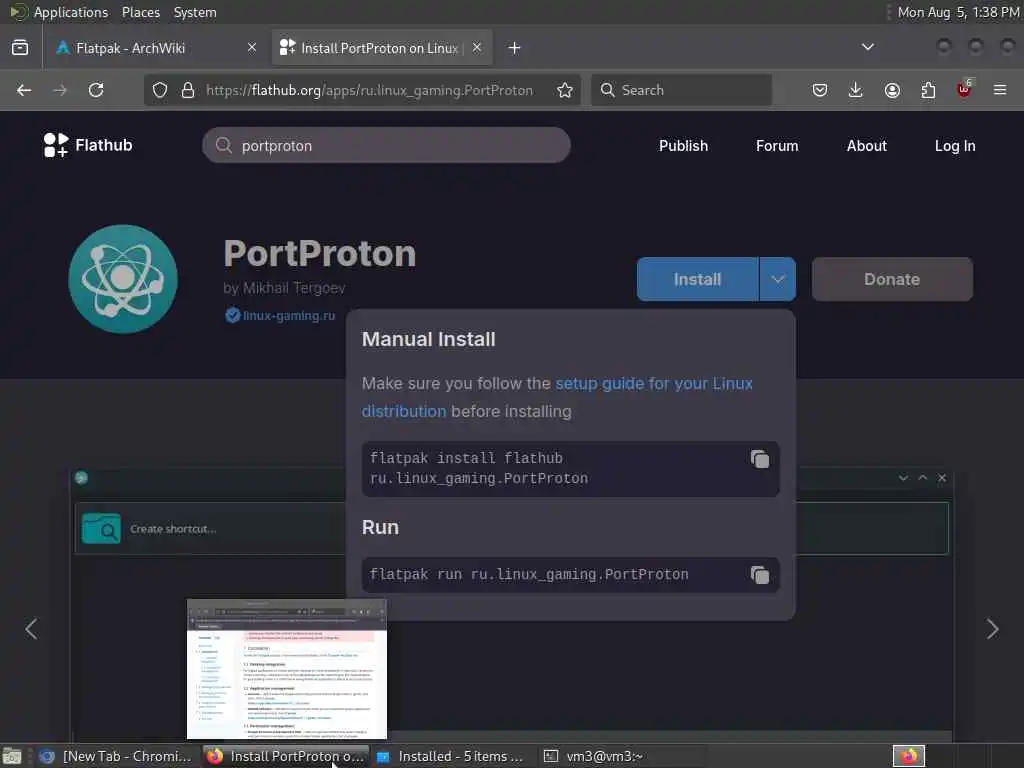
Task: Click the Run heading in popup
Action: (x=380, y=527)
